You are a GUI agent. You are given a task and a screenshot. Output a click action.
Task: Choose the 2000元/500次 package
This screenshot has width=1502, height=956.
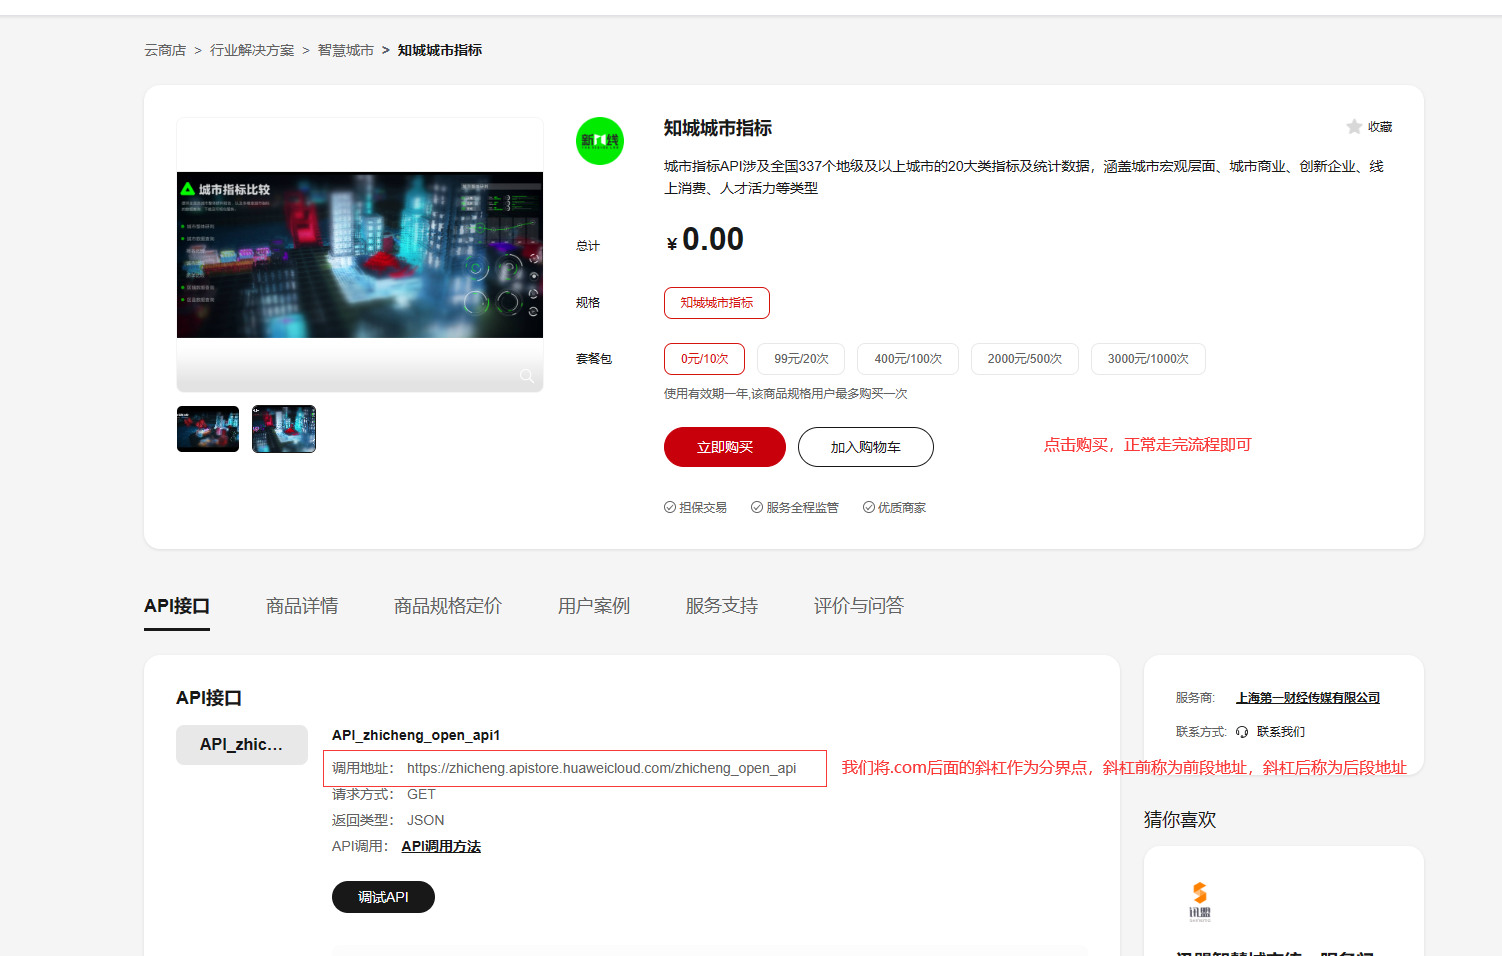[1025, 359]
